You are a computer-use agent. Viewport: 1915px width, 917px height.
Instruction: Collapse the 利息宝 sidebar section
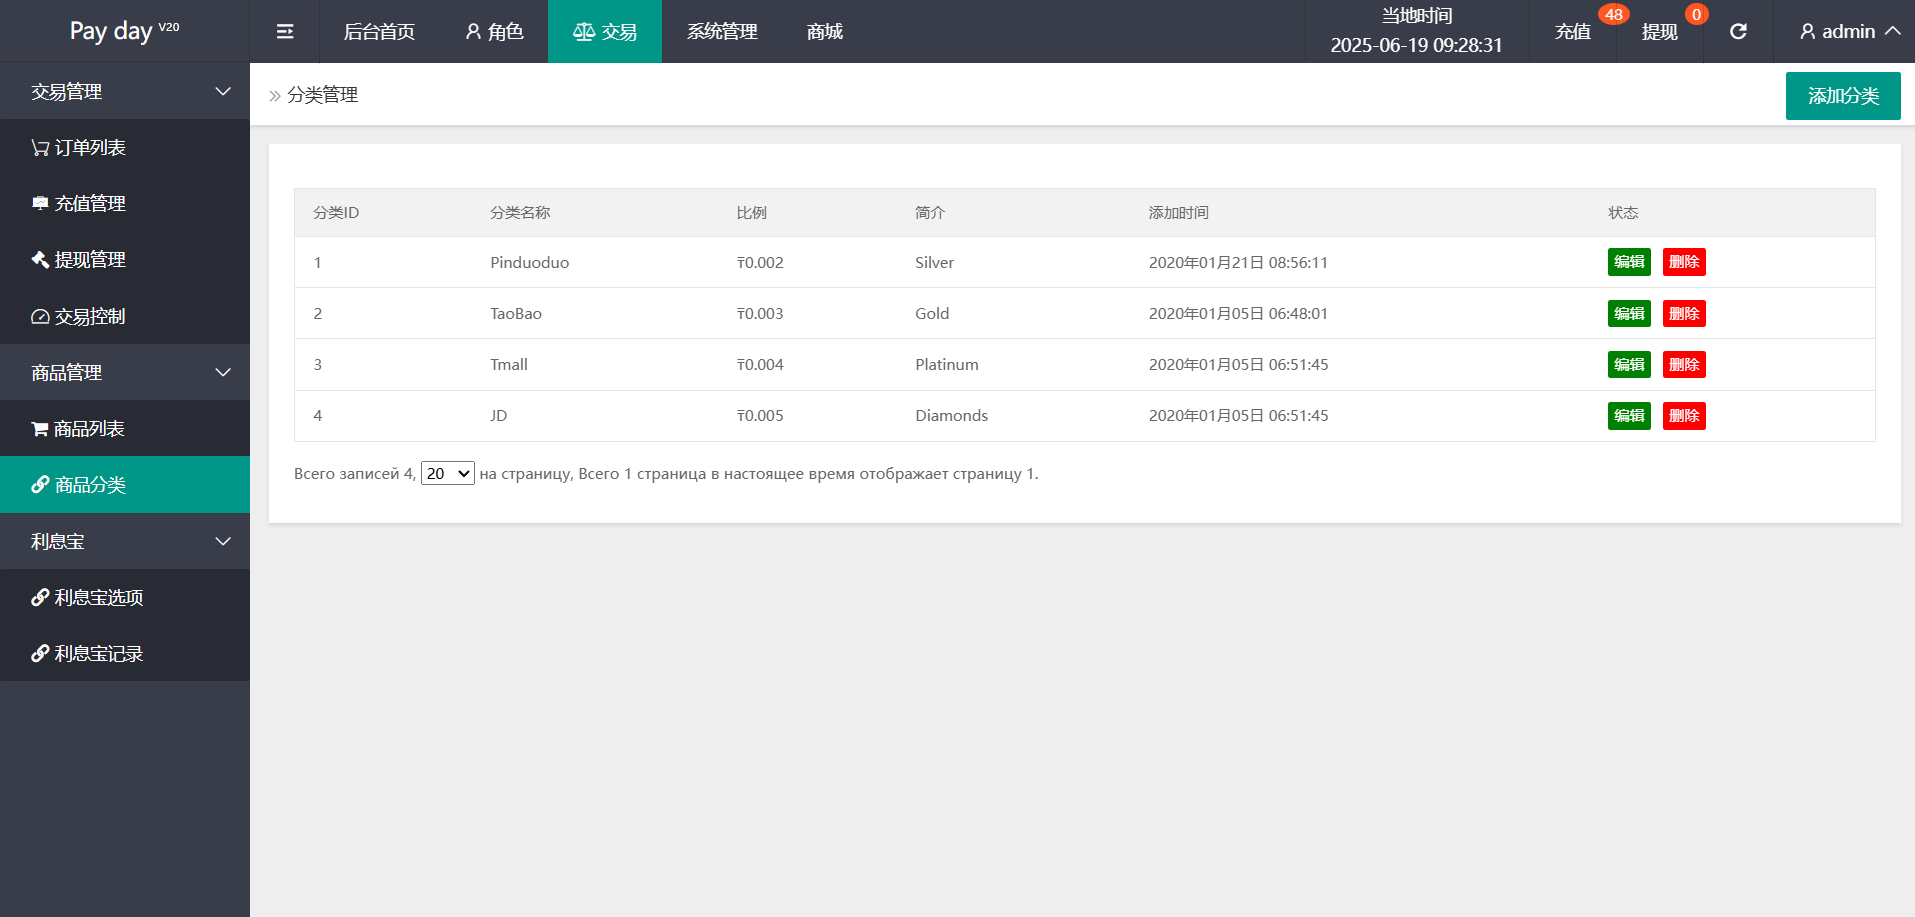coord(125,541)
